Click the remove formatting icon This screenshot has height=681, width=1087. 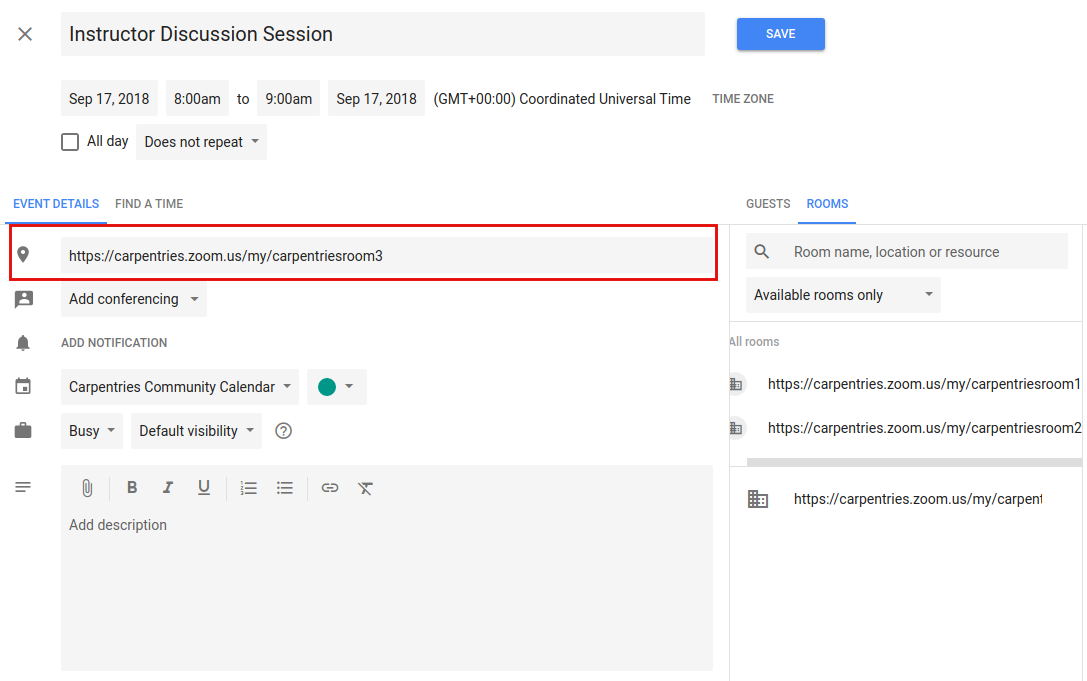[x=365, y=488]
